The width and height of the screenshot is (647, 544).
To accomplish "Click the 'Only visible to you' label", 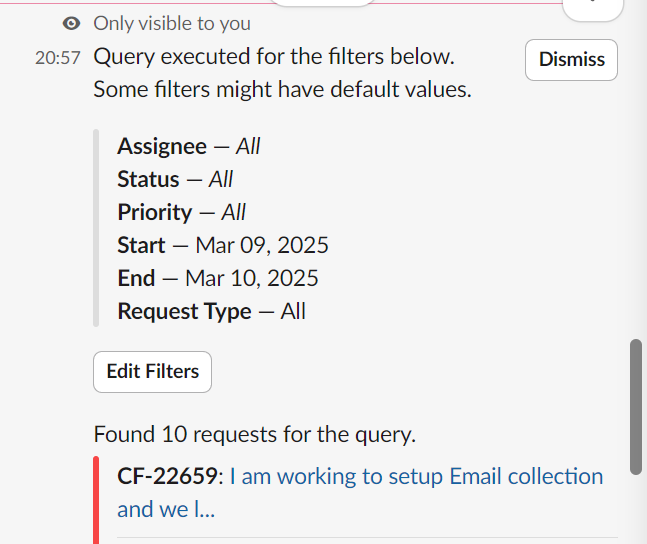I will click(172, 23).
